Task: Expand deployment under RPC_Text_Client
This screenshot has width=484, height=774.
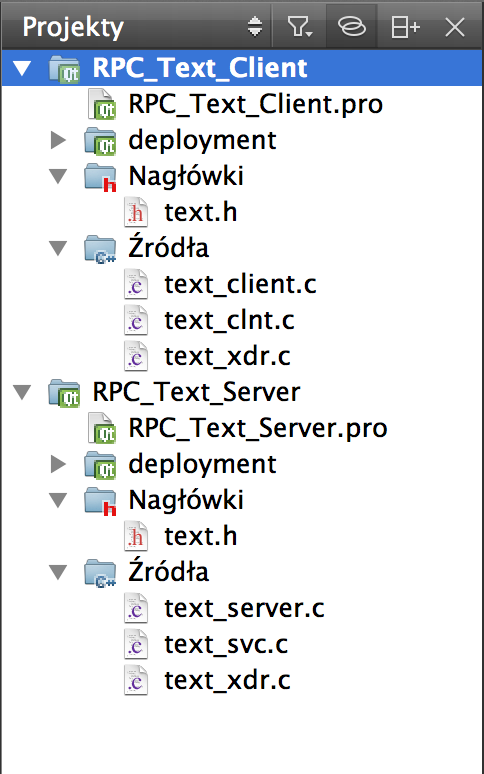Action: click(58, 140)
